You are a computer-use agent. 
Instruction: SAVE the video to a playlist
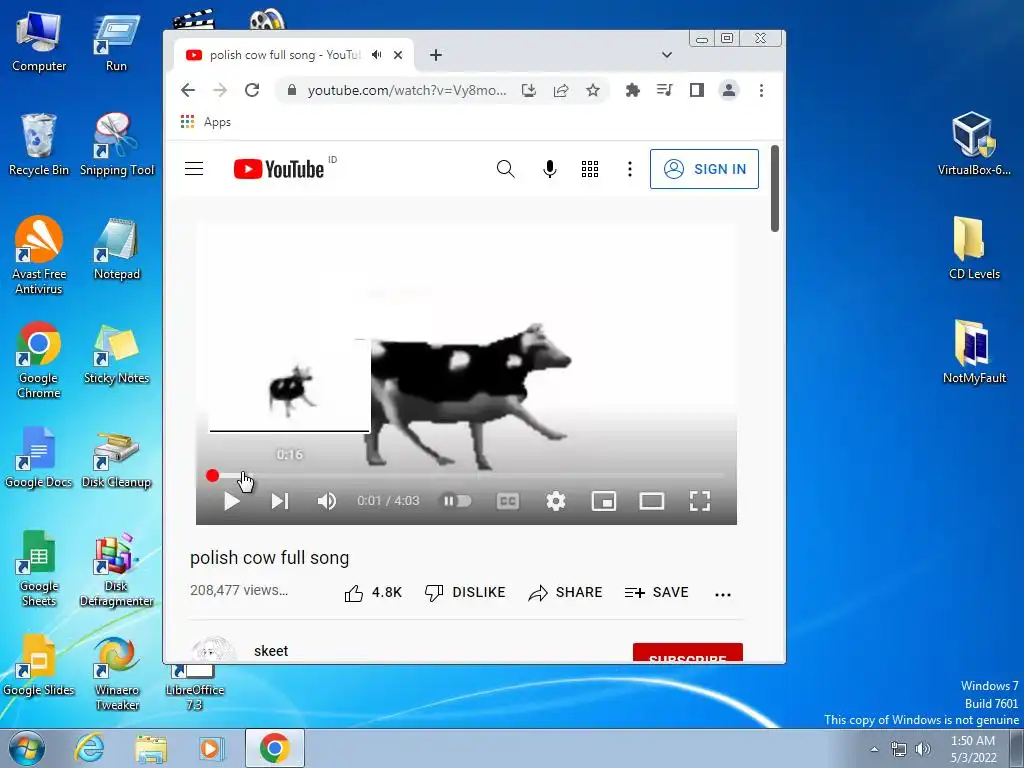[x=656, y=592]
